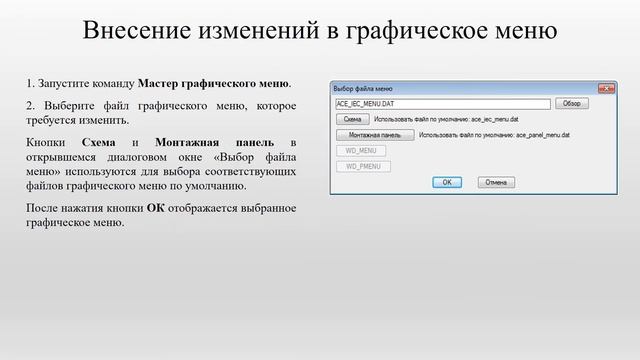Screen dimensions: 640x360
Task: Click the WD_MENU button
Action: point(361,151)
